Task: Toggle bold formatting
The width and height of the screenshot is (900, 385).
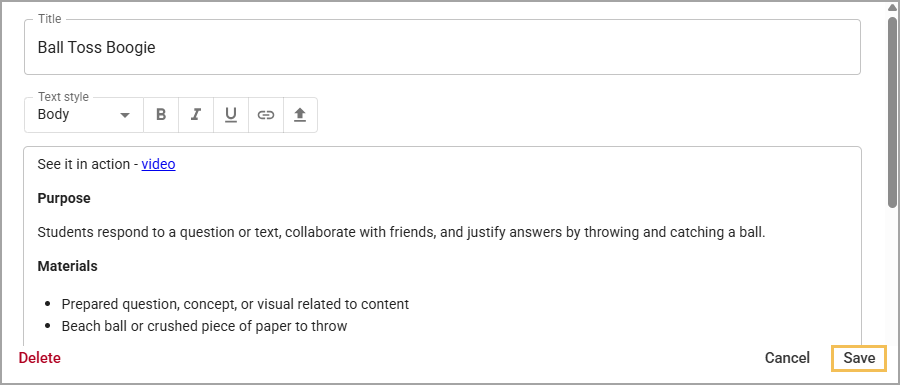Action: pyautogui.click(x=161, y=115)
